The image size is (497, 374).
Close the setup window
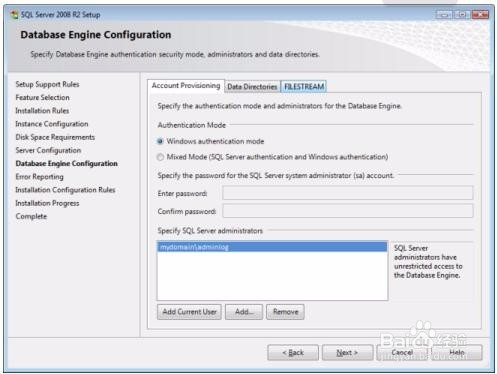click(480, 14)
